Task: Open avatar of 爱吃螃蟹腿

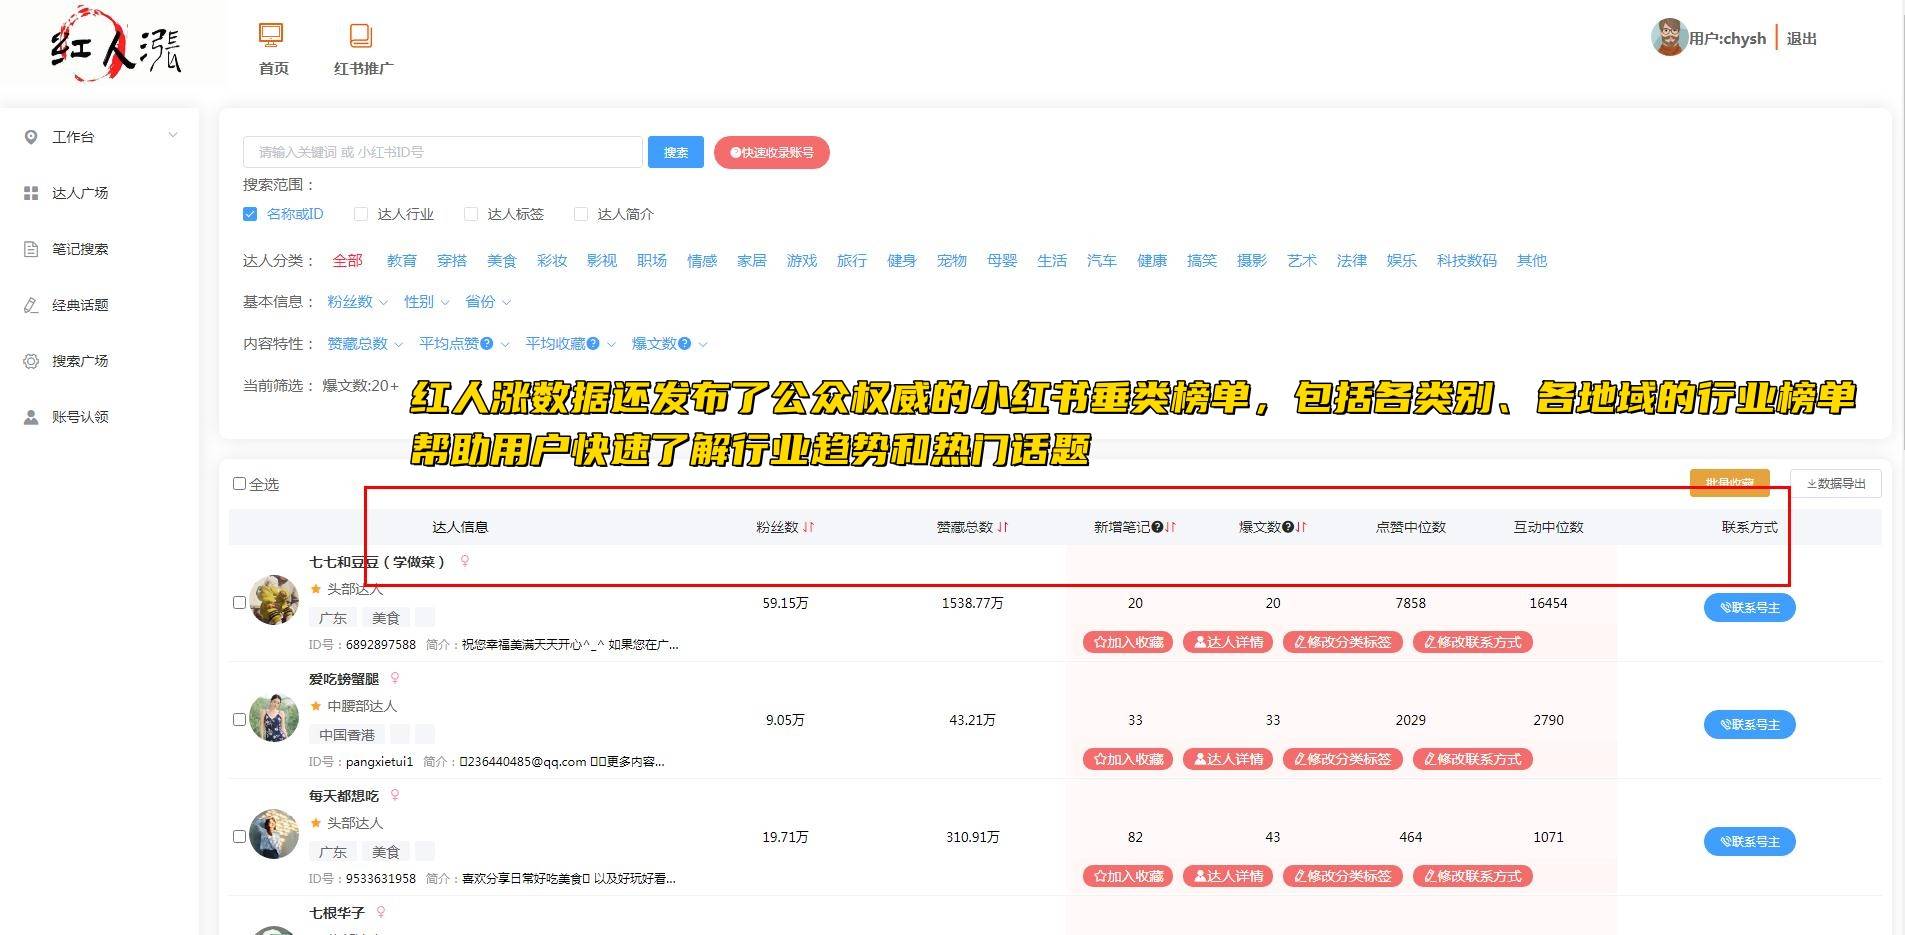Action: (x=274, y=717)
